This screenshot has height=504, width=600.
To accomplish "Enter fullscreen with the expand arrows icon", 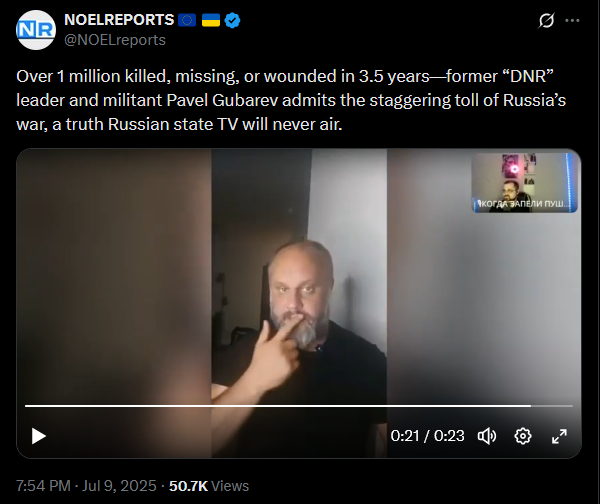I will [559, 436].
